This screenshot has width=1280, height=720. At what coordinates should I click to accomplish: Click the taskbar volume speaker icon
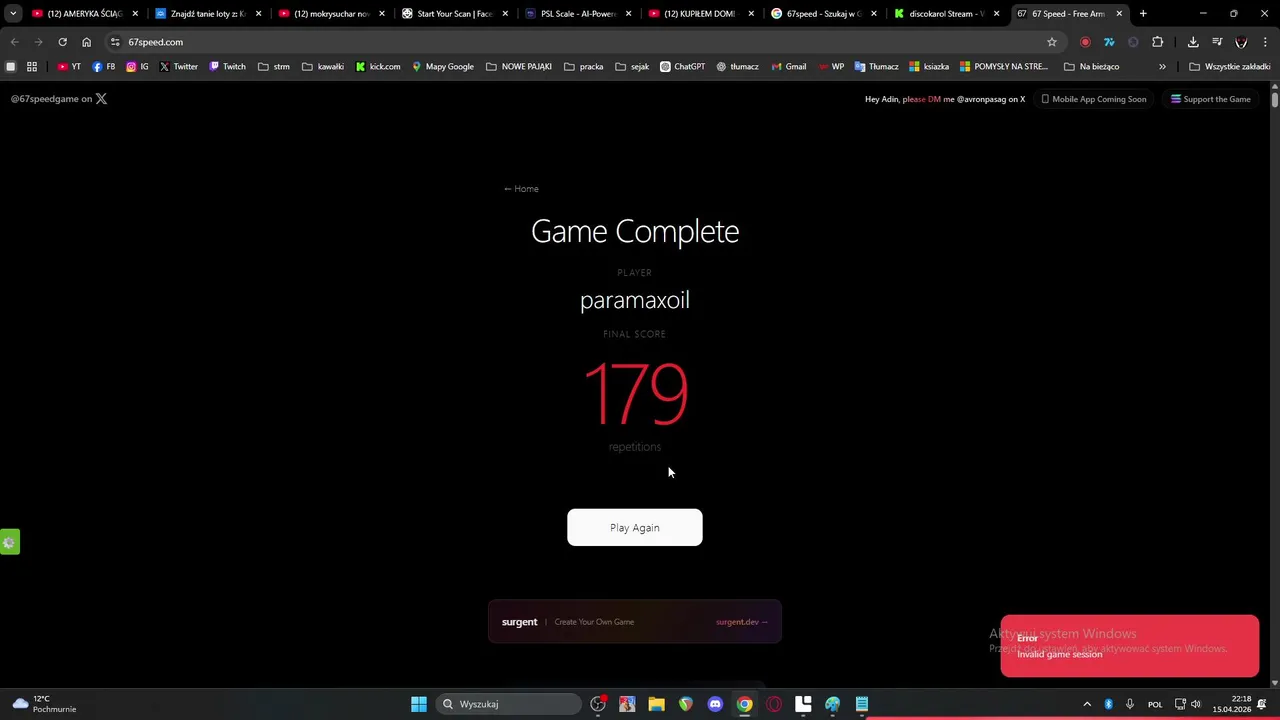click(1195, 704)
